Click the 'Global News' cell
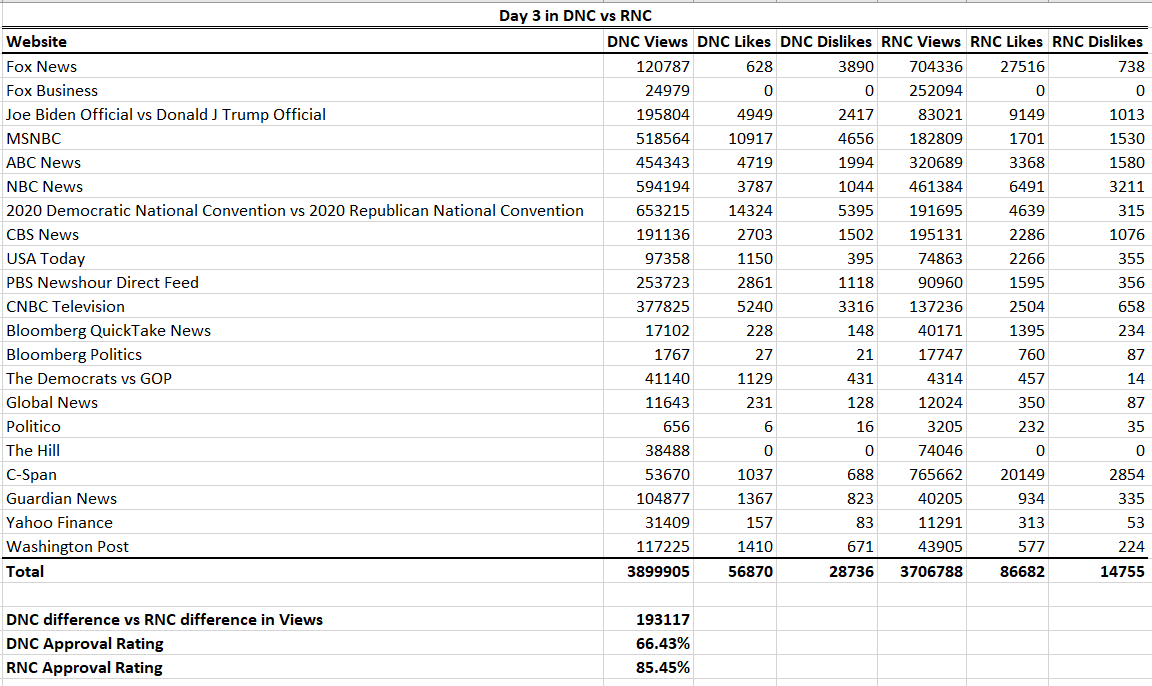Image resolution: width=1152 pixels, height=686 pixels. point(303,402)
